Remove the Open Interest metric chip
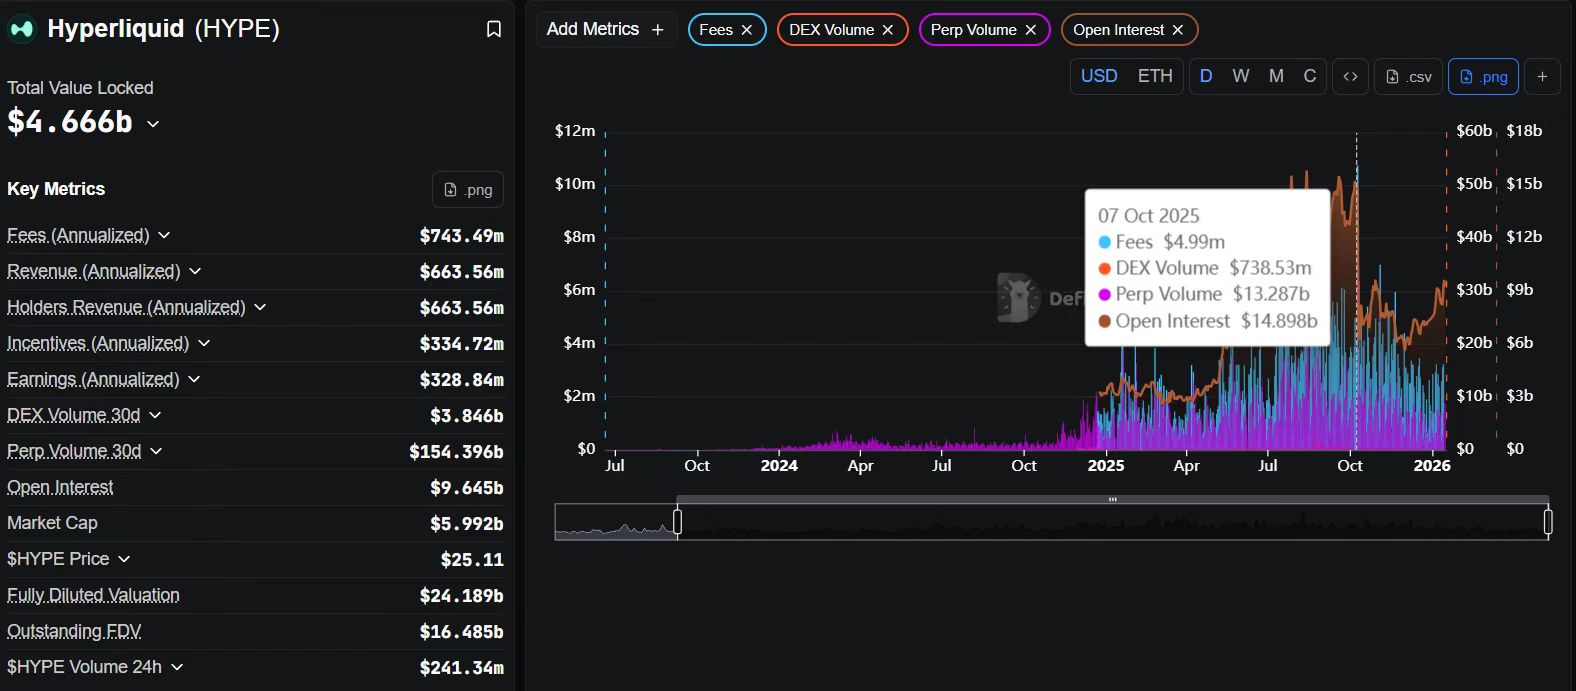1576x691 pixels. click(x=1178, y=30)
